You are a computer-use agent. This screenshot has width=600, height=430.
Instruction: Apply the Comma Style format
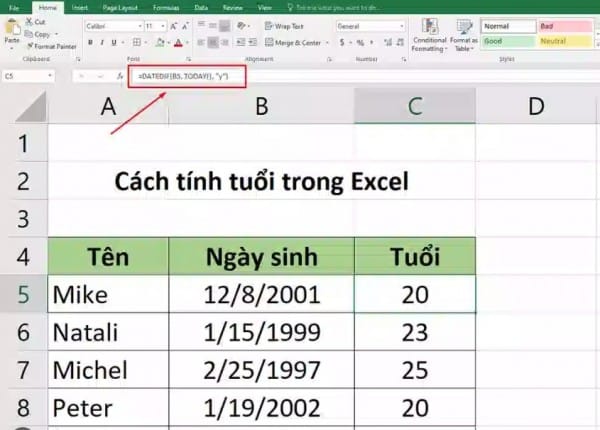point(372,42)
